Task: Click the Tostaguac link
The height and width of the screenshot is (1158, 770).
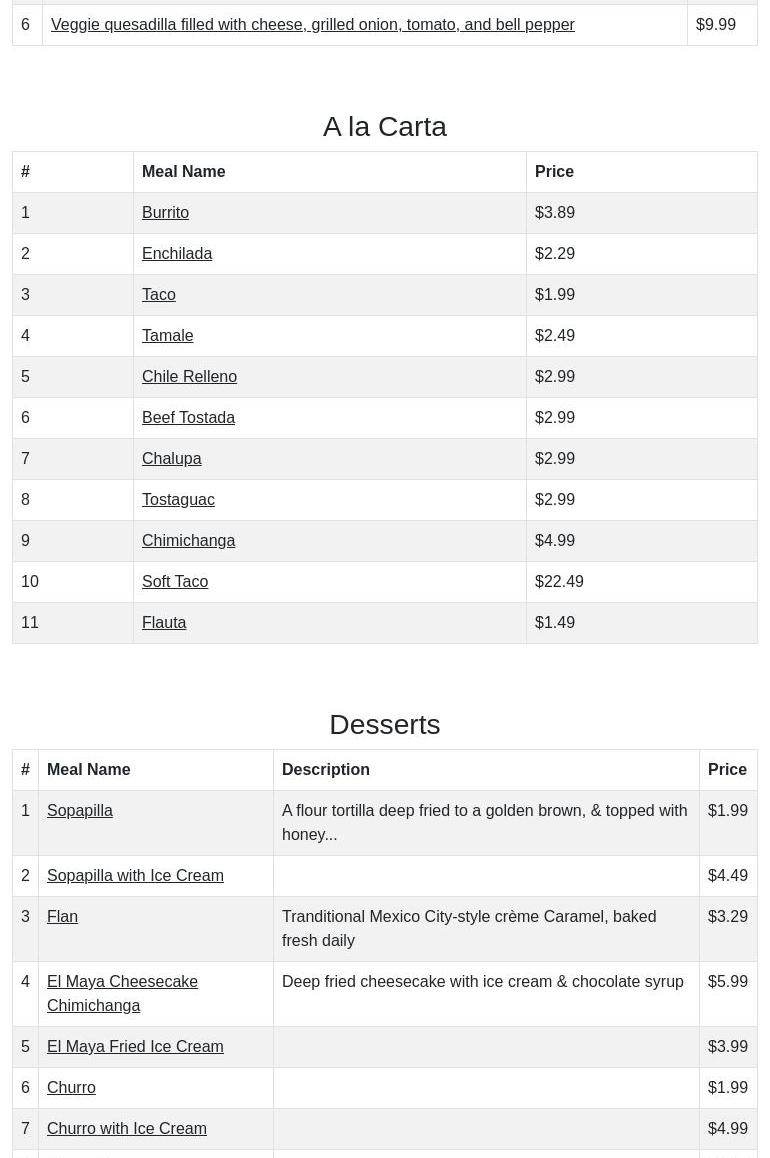Action: 178,500
